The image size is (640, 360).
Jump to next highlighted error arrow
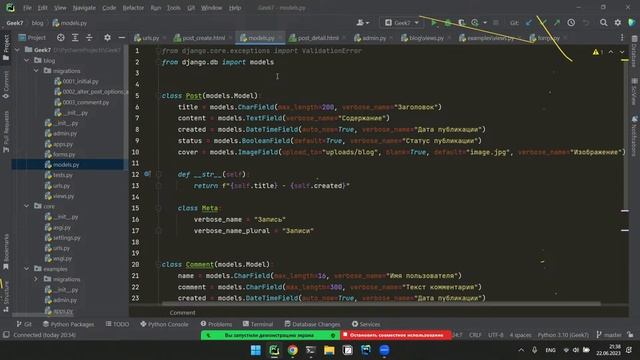(x=622, y=52)
